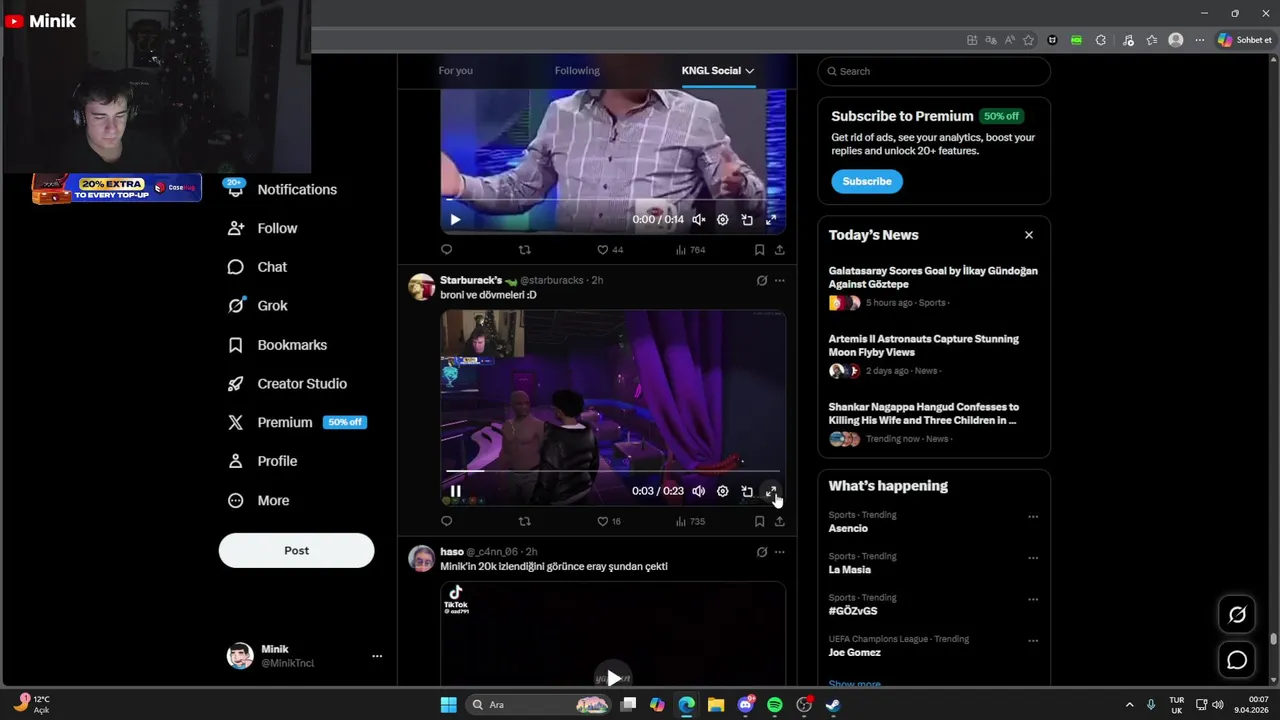
Task: Open the Notifications sidebar item
Action: pos(283,189)
